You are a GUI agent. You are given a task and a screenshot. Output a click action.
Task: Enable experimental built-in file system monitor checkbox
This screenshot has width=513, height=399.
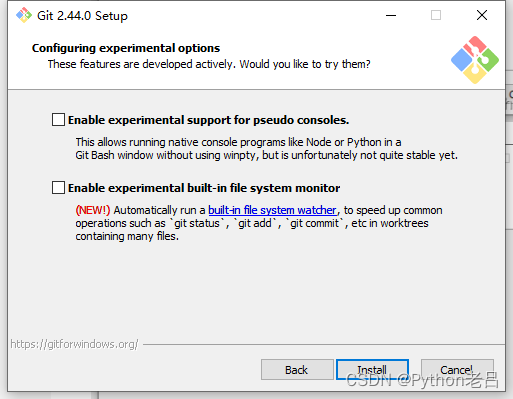[58, 188]
